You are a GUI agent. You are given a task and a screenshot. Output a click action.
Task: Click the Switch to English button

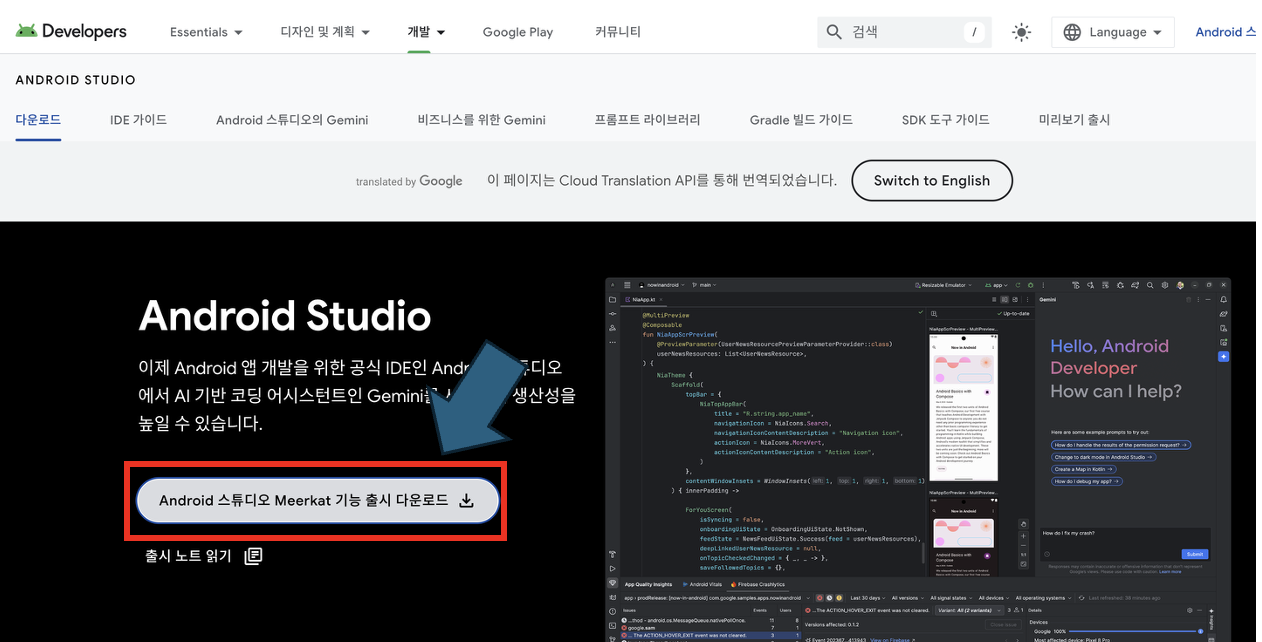tap(932, 181)
